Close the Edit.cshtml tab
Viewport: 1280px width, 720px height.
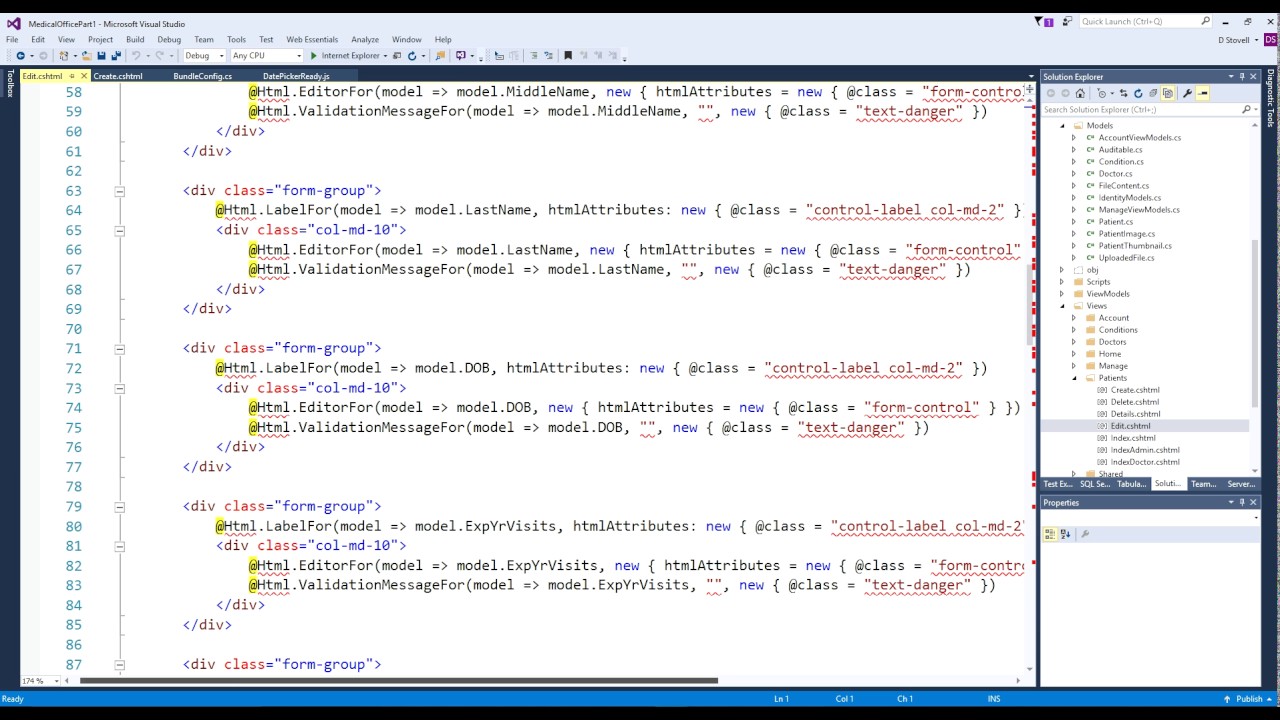click(84, 76)
